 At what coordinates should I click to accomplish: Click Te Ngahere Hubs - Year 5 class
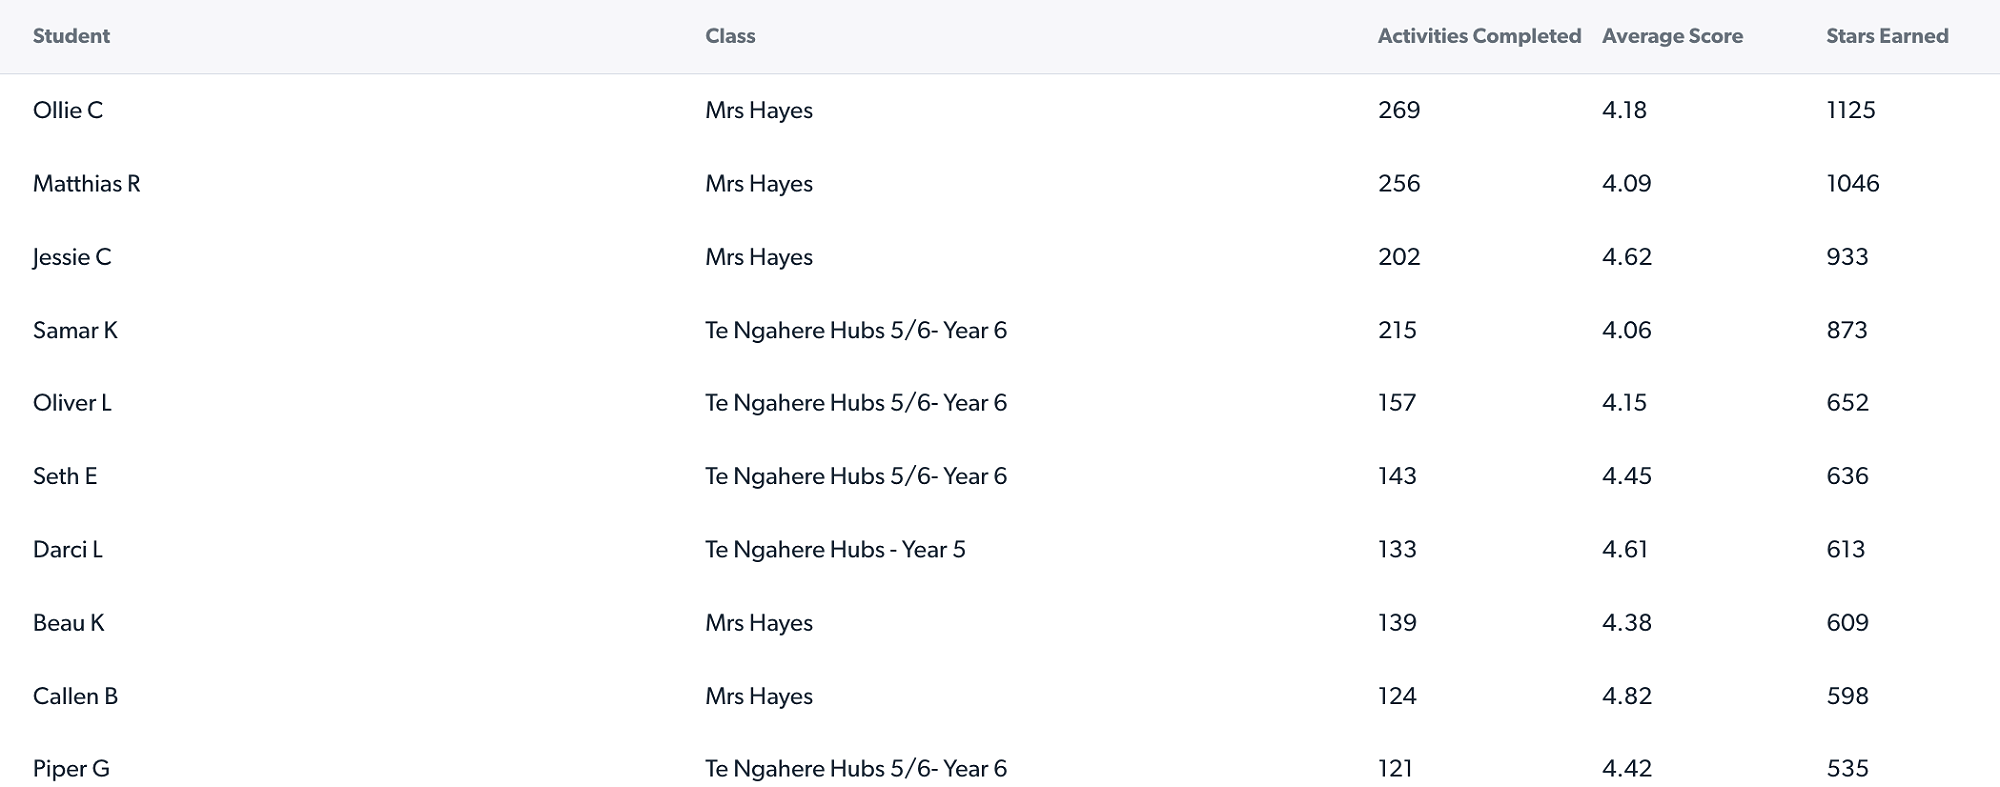tap(835, 549)
